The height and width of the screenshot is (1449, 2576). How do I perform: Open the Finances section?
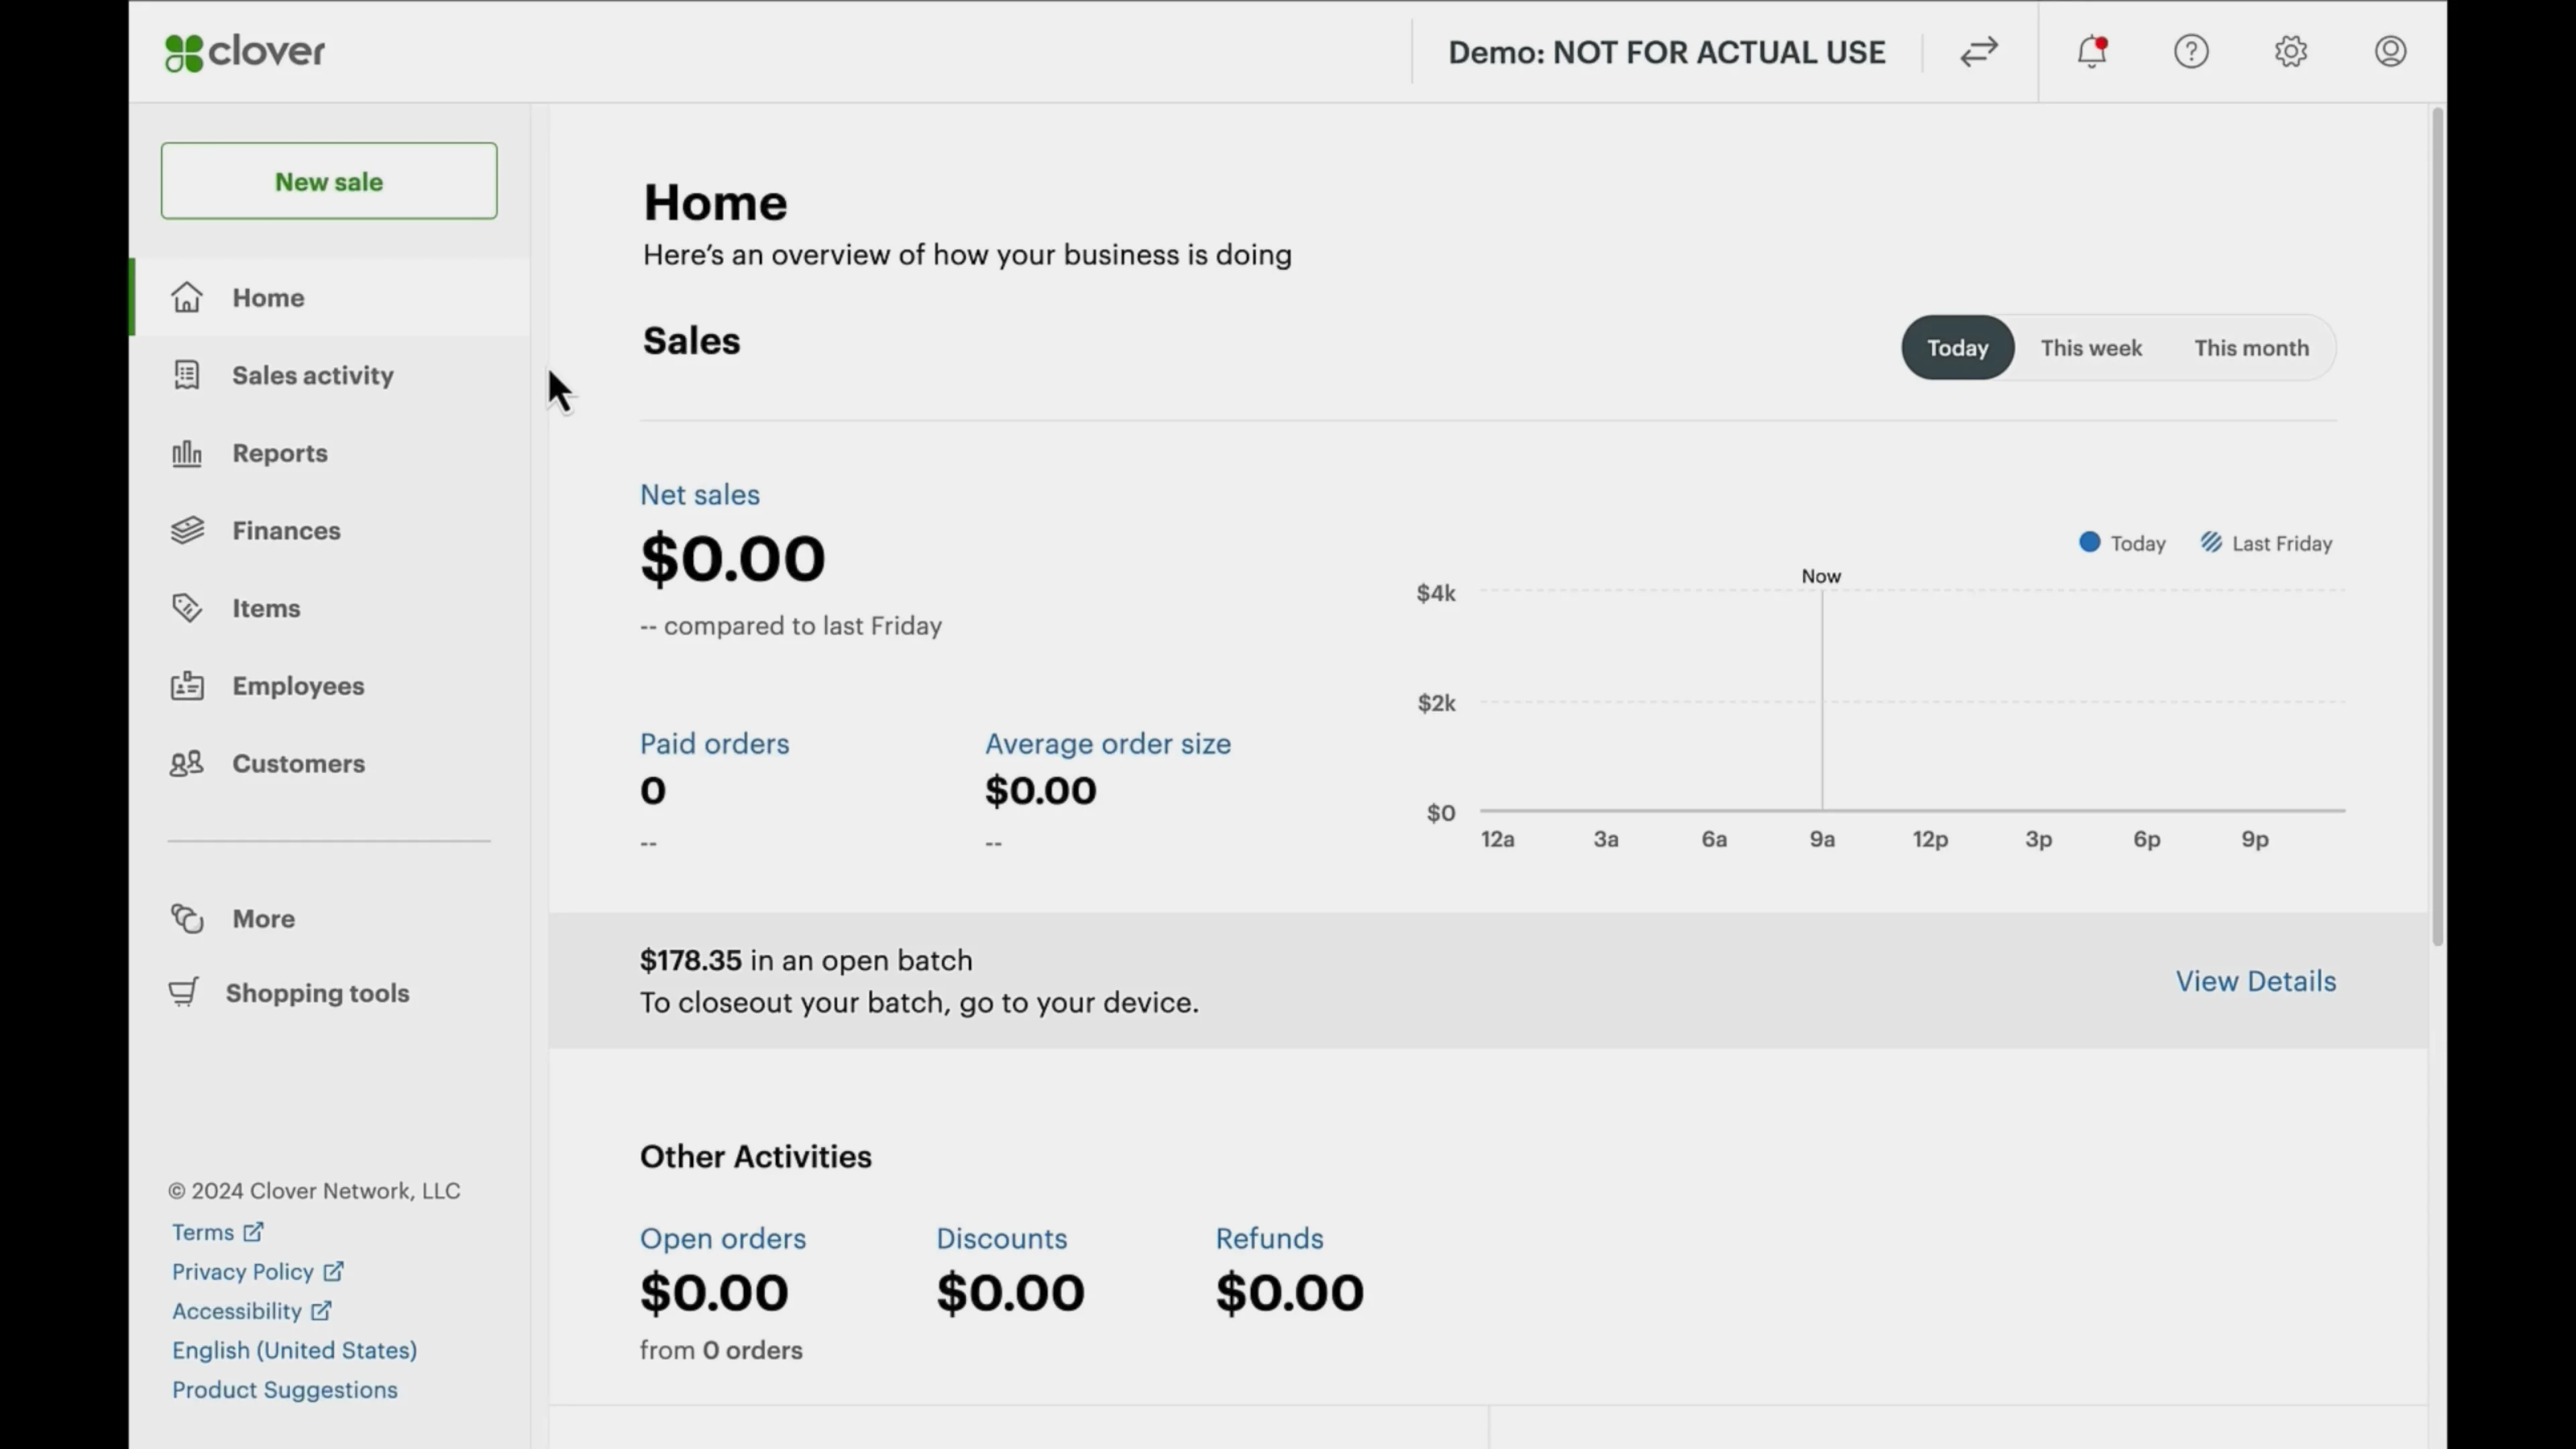[330, 530]
